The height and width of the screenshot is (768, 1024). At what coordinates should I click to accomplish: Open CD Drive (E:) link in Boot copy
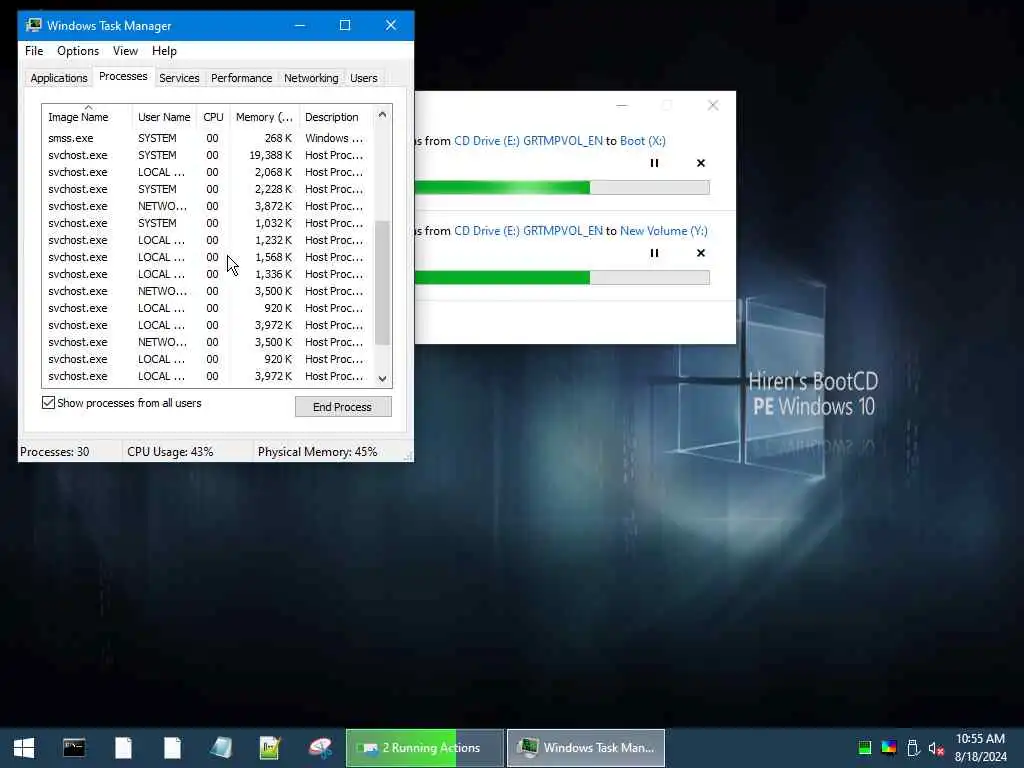pos(528,140)
